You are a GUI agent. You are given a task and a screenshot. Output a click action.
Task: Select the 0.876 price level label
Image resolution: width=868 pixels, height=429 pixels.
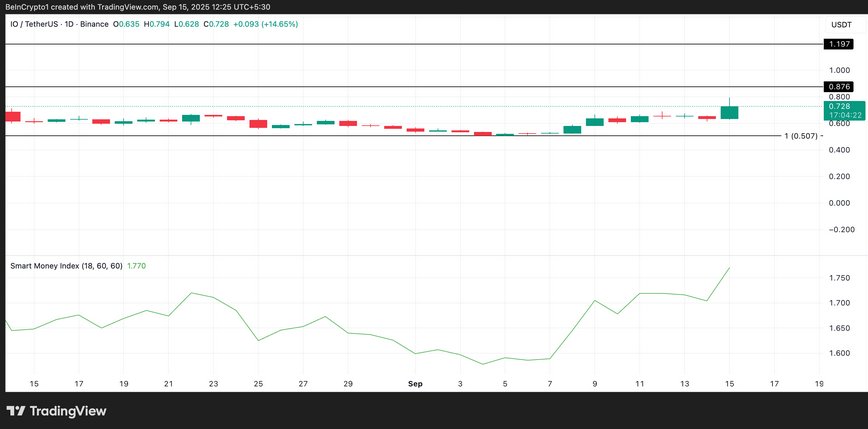pyautogui.click(x=838, y=87)
